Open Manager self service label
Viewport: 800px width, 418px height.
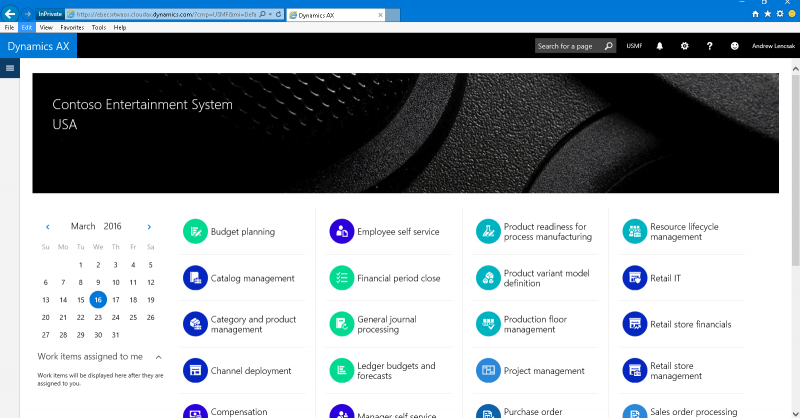point(396,415)
